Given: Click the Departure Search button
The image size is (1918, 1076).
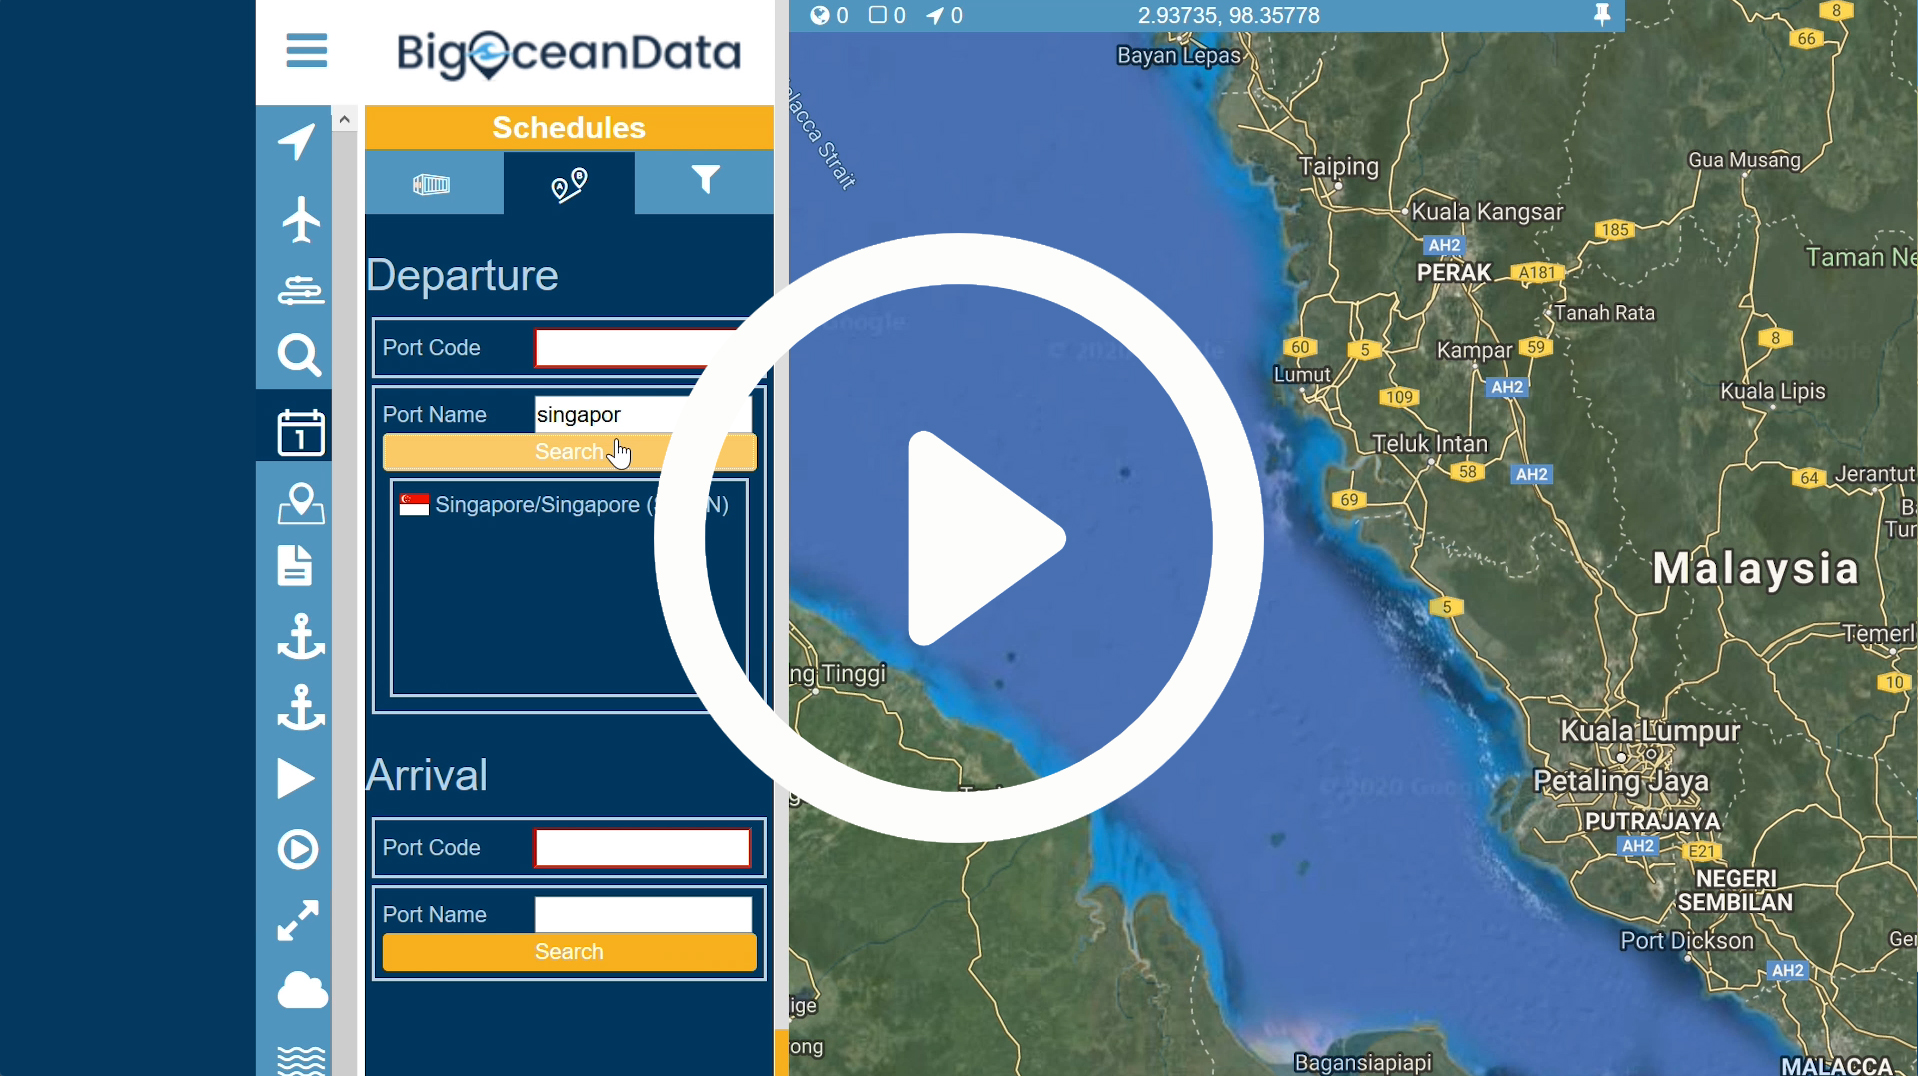Looking at the screenshot, I should 569,452.
